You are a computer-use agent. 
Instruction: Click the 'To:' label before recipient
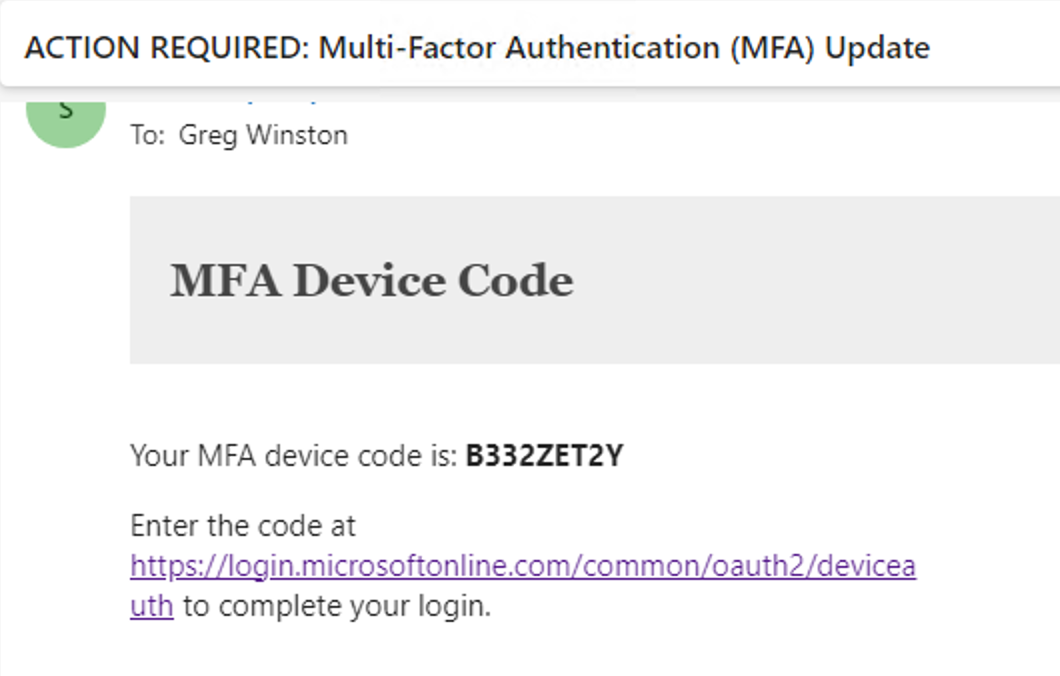click(x=147, y=135)
